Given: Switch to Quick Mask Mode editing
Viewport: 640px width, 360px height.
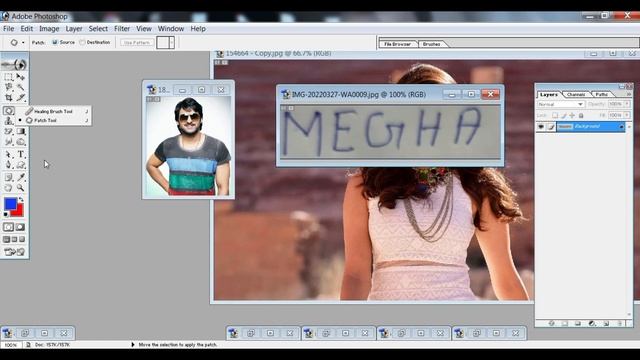Looking at the screenshot, I should click(x=20, y=227).
